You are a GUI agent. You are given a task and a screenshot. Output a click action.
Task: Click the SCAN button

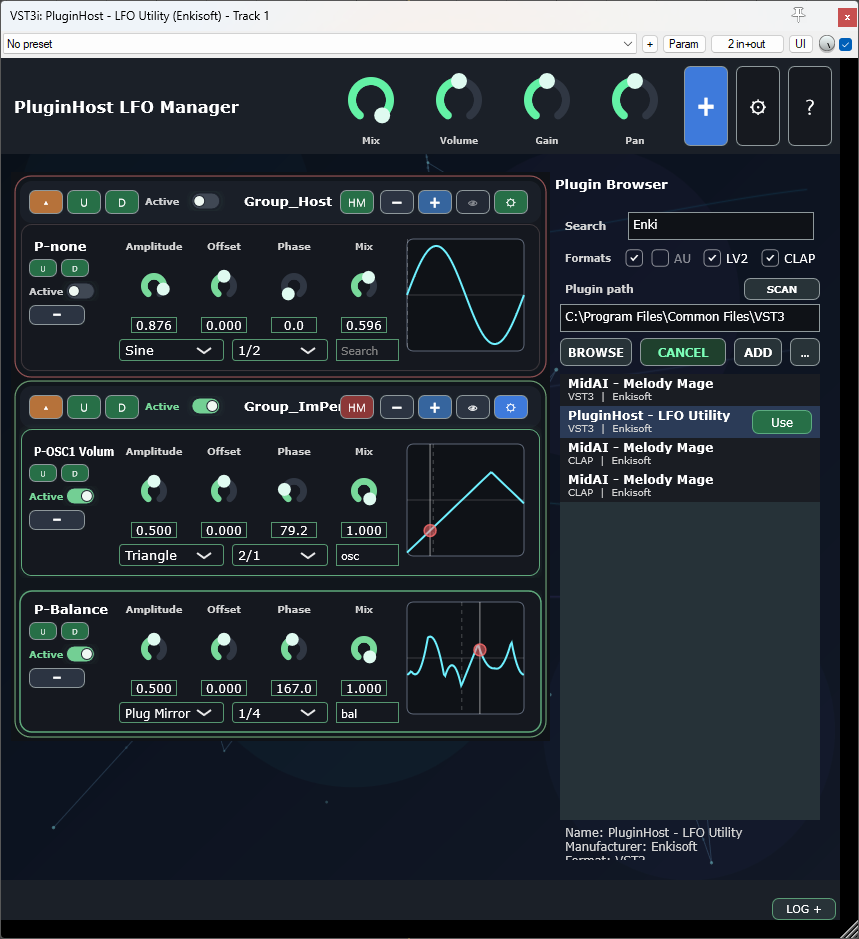coord(782,289)
